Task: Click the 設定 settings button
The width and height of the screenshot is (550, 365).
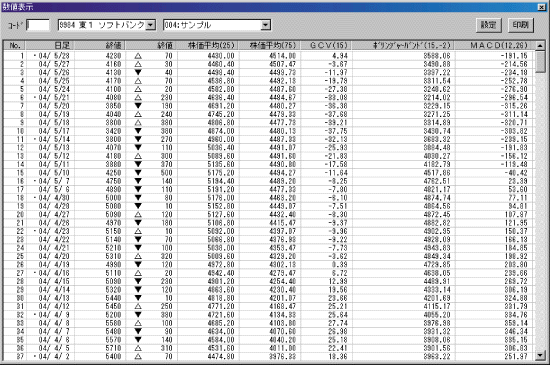Action: pos(489,25)
